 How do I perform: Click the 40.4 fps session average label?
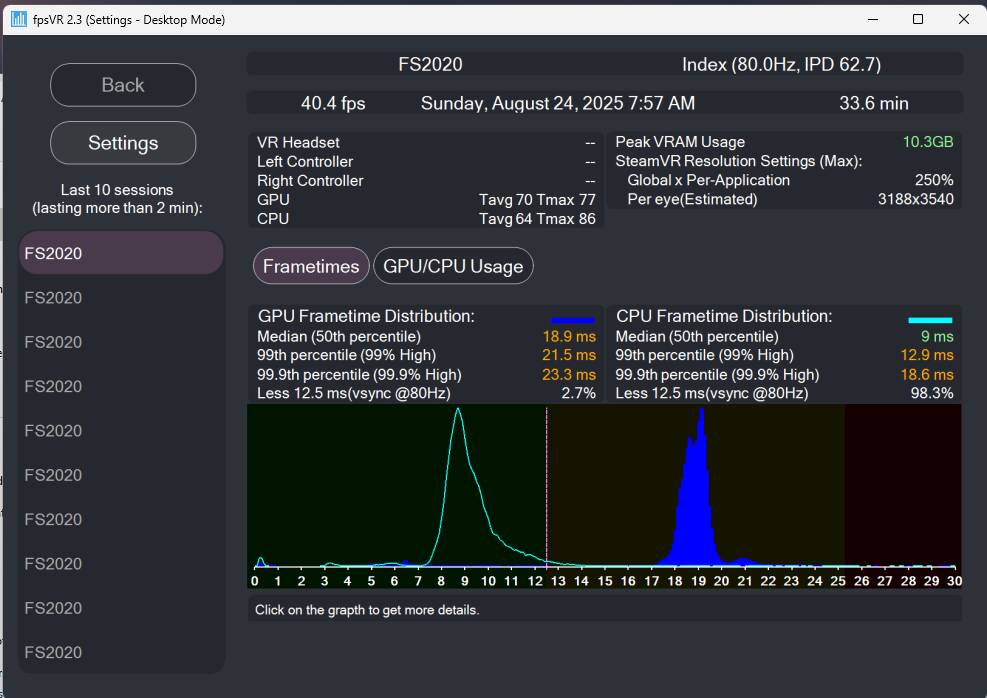click(x=333, y=103)
